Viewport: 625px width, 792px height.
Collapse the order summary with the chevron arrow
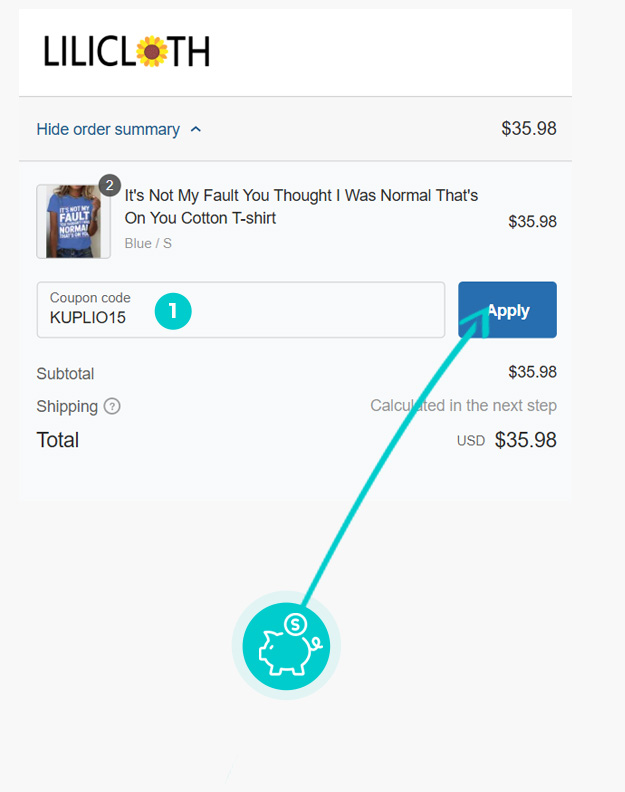click(x=196, y=130)
